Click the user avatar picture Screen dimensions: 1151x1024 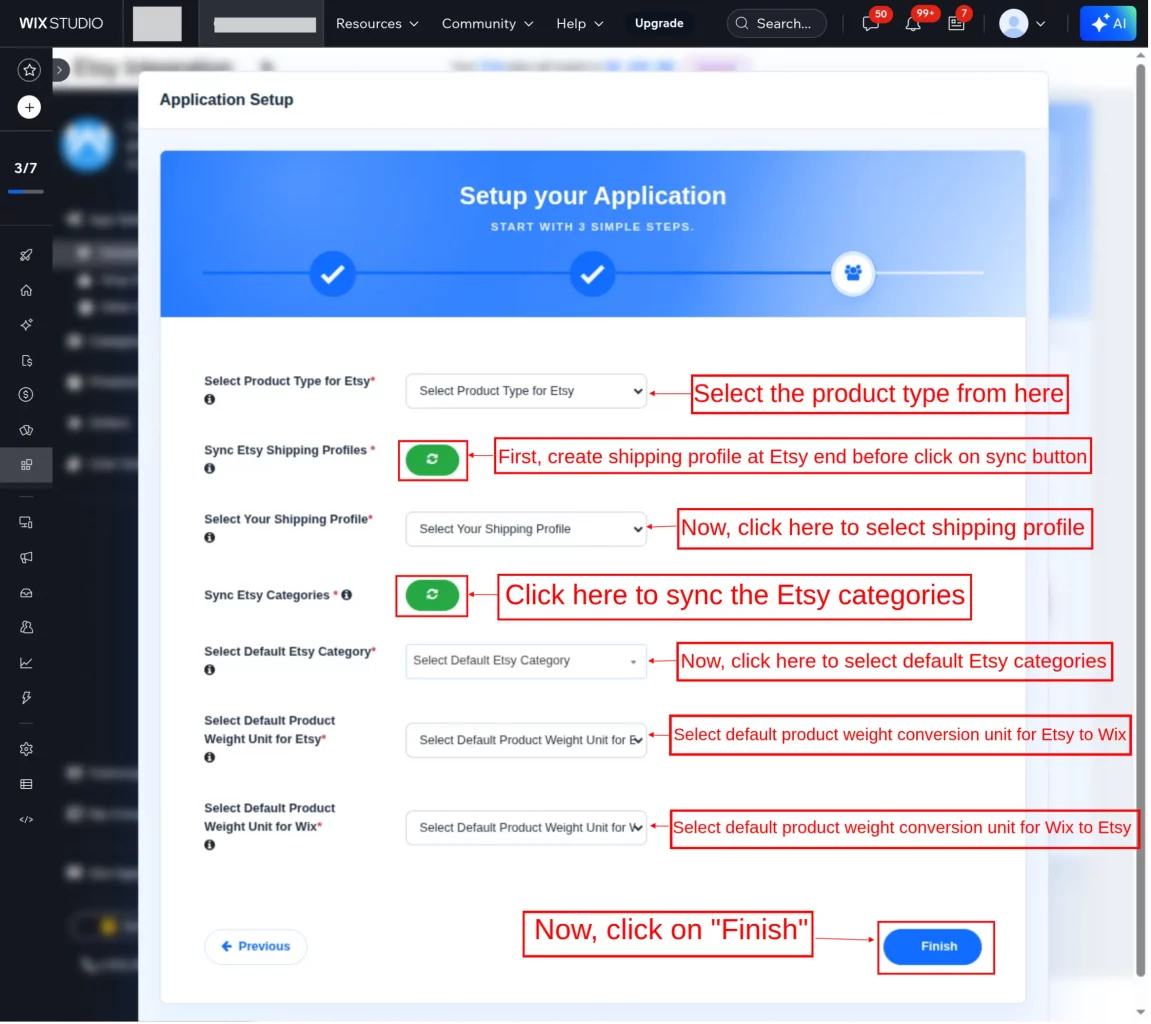pyautogui.click(x=1013, y=23)
